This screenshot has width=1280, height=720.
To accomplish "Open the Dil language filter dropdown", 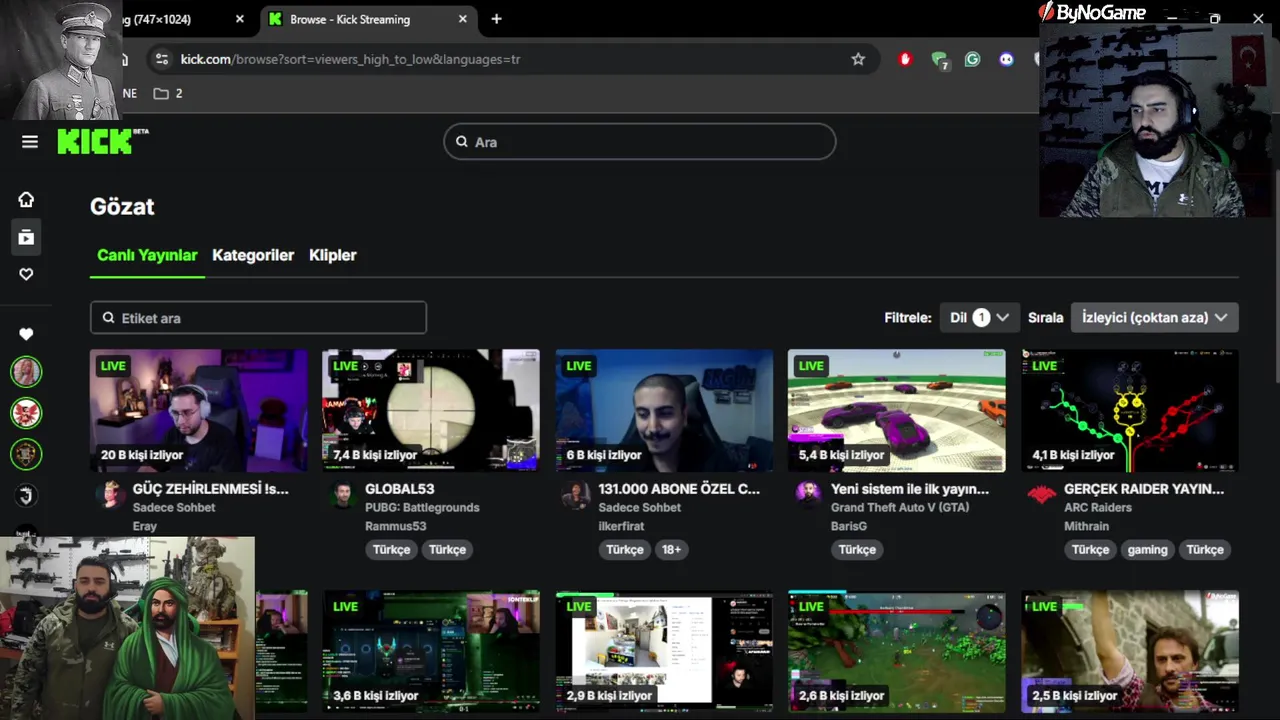I will (x=980, y=317).
